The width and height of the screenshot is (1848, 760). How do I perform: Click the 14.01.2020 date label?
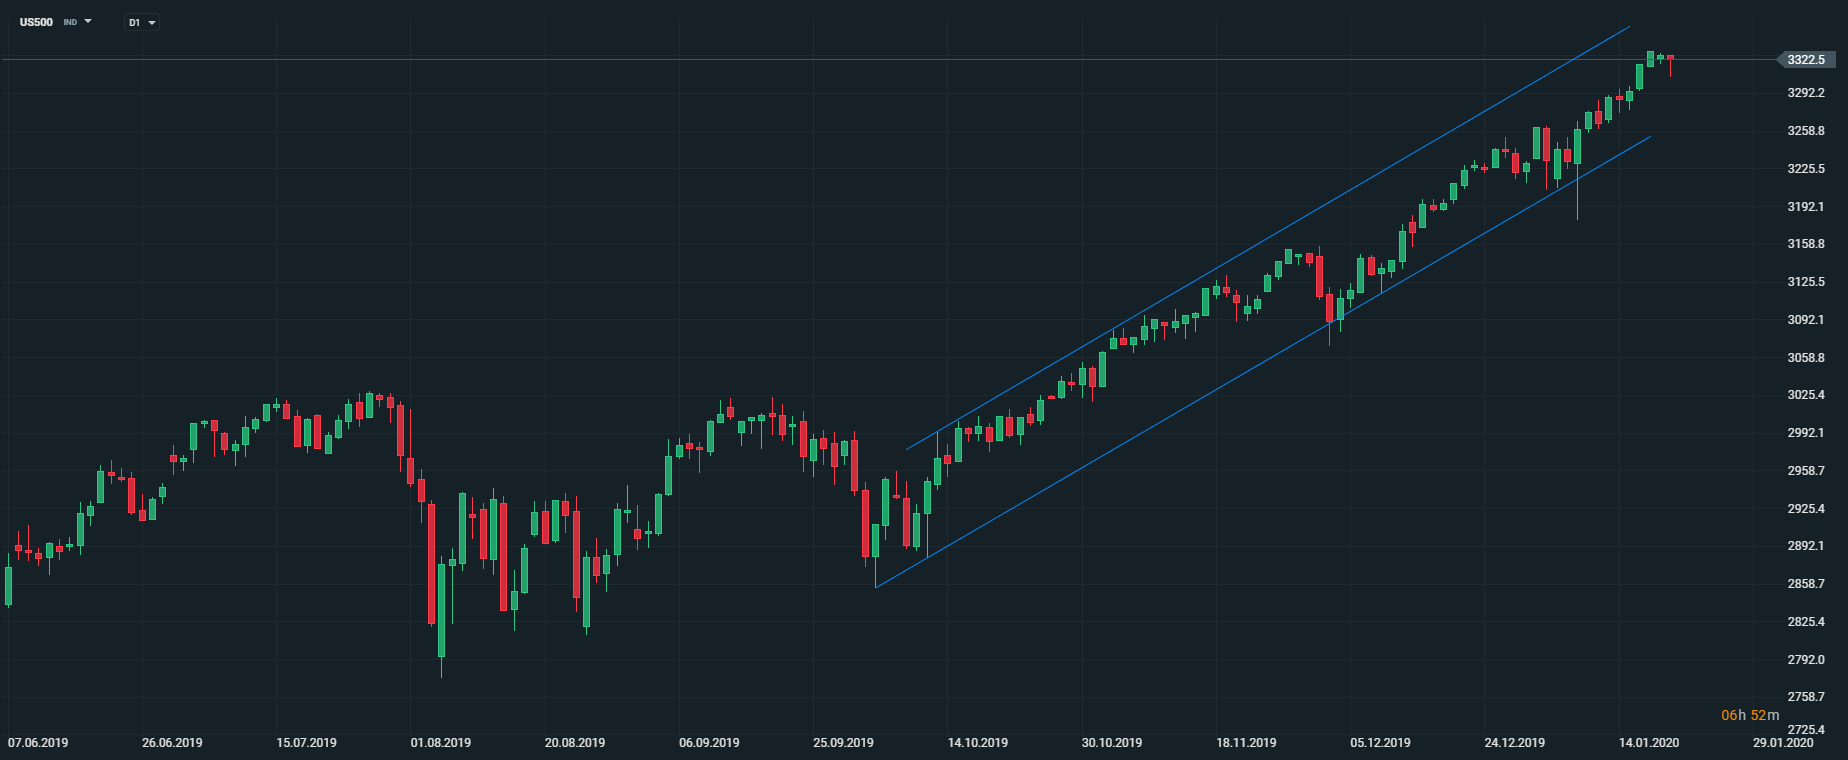[1649, 743]
